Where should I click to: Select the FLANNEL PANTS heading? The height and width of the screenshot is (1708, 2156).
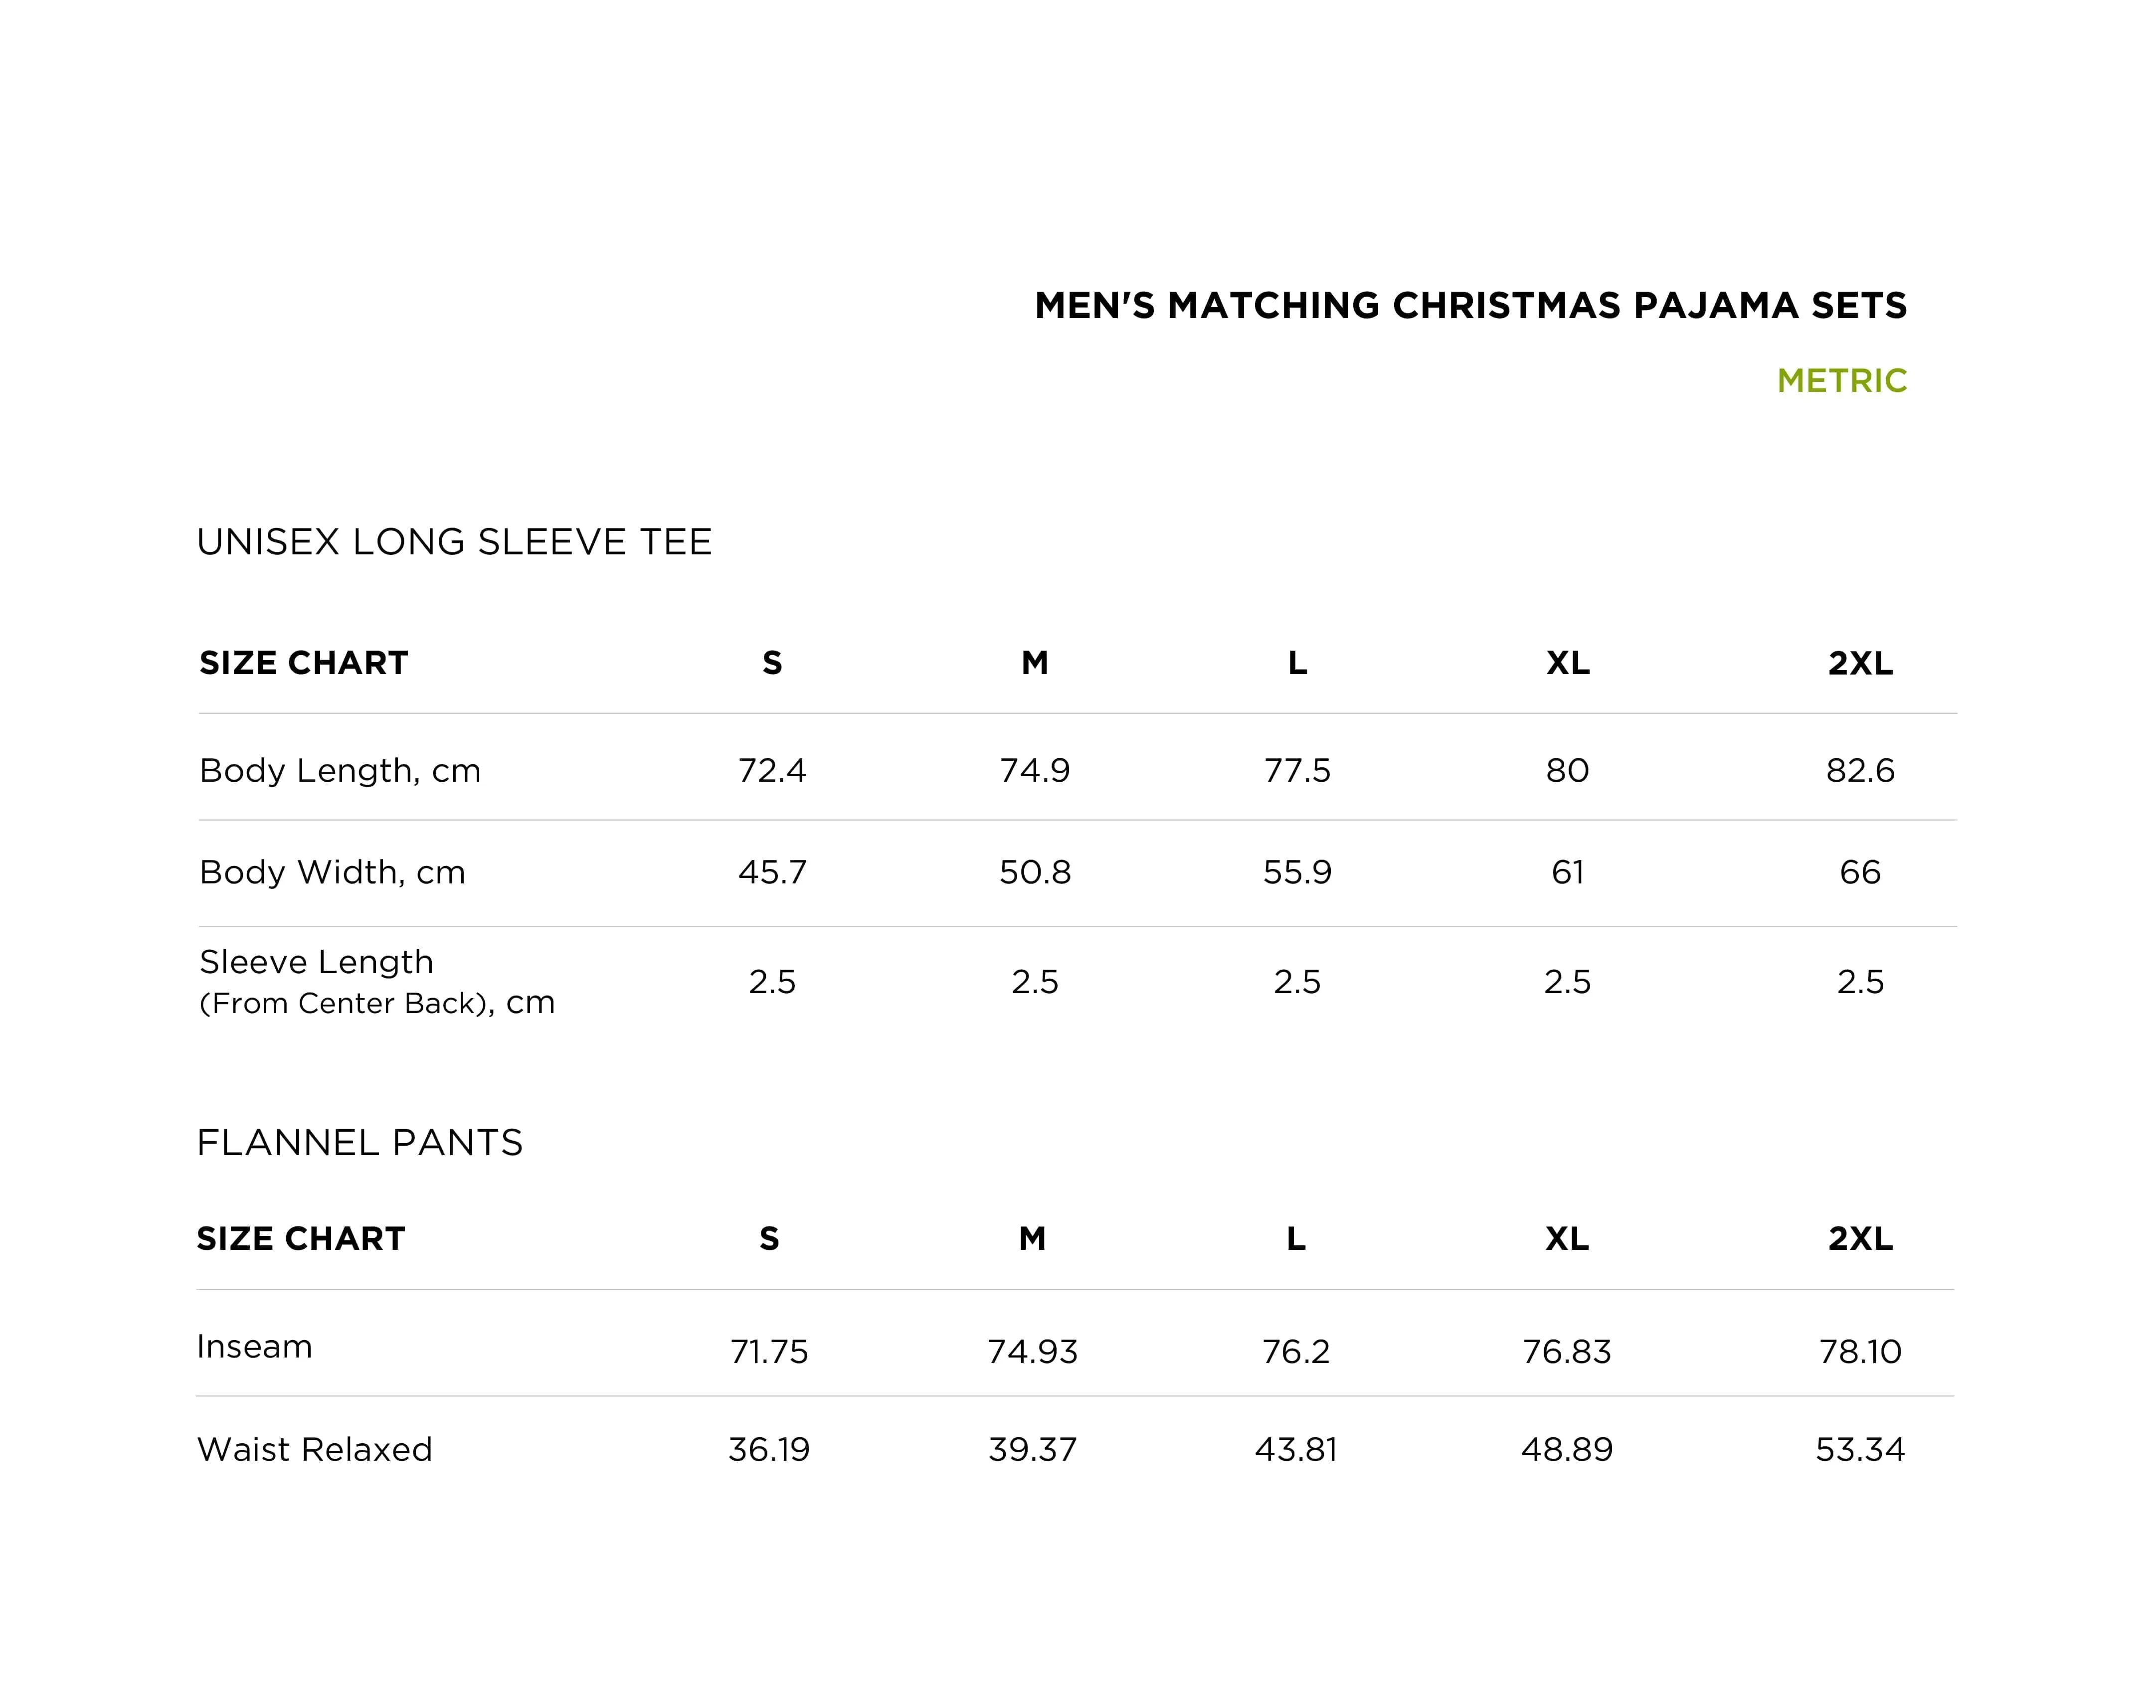point(360,1142)
